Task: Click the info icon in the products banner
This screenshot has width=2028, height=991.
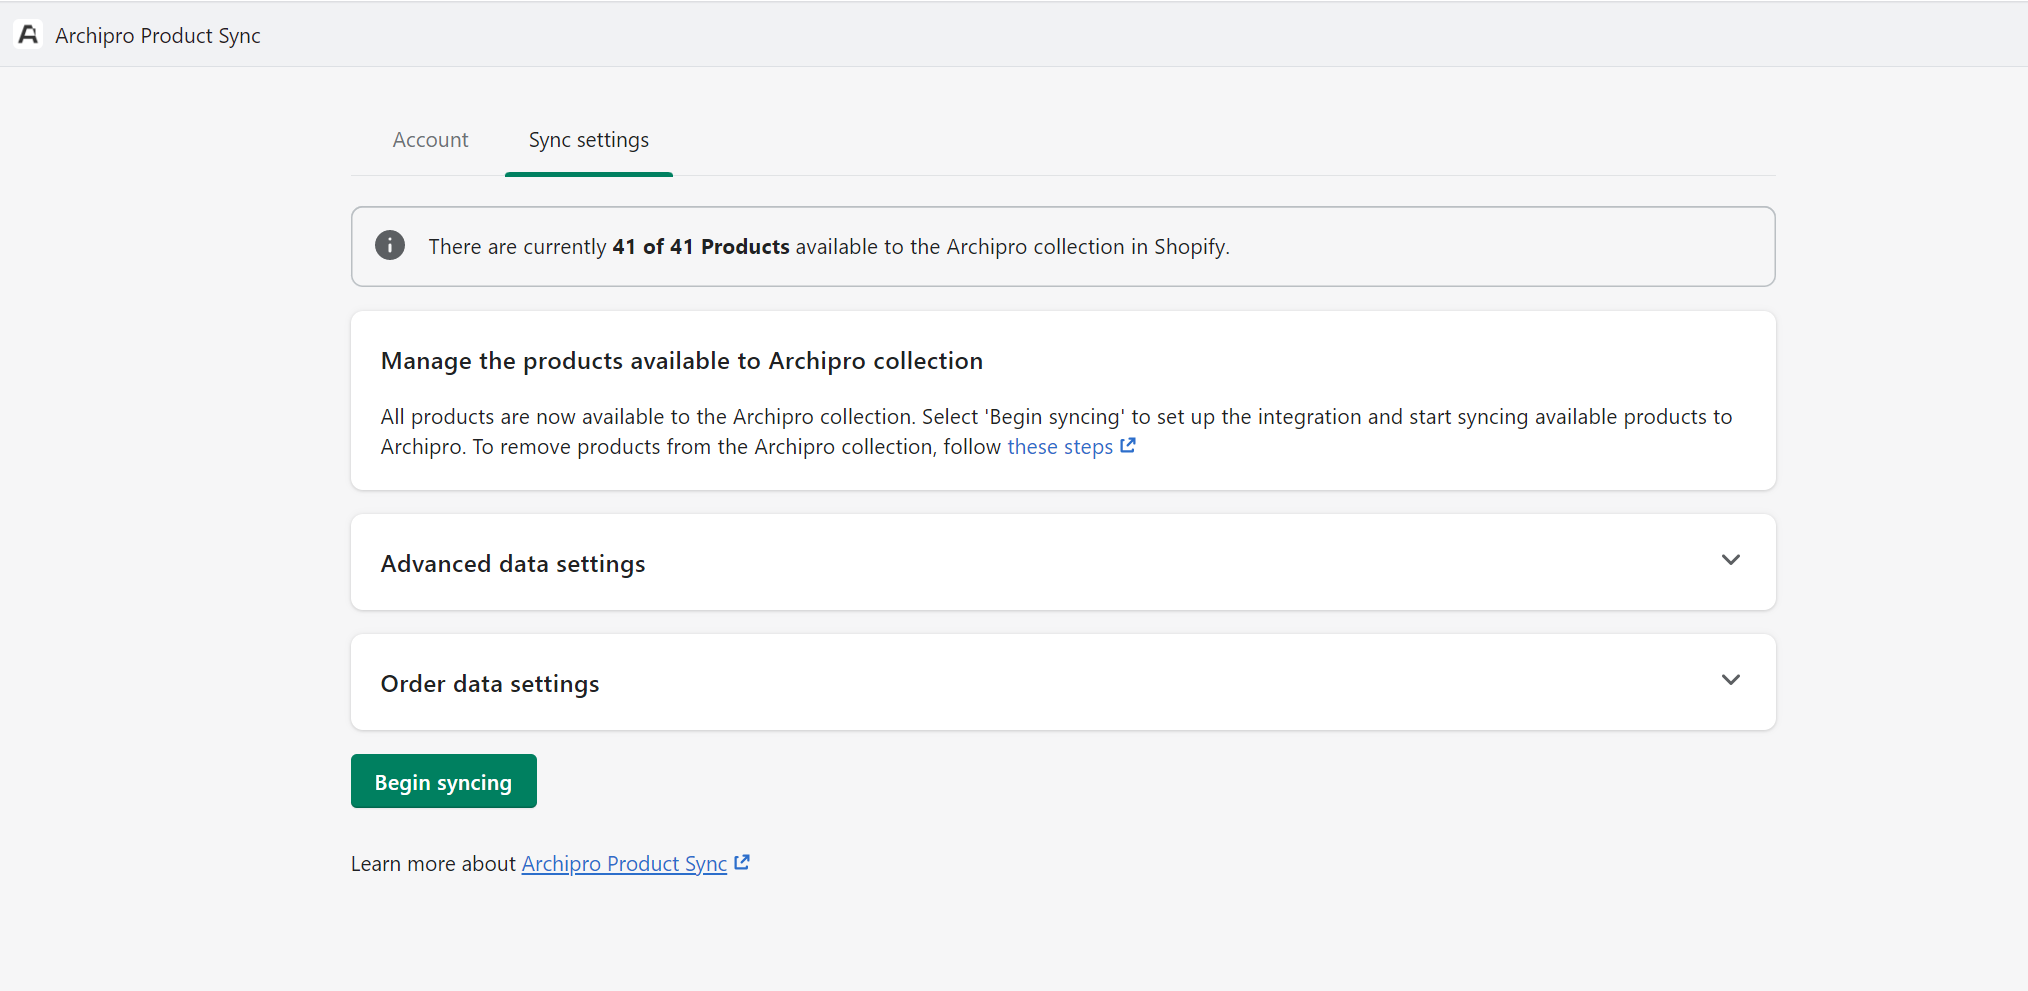Action: click(390, 245)
